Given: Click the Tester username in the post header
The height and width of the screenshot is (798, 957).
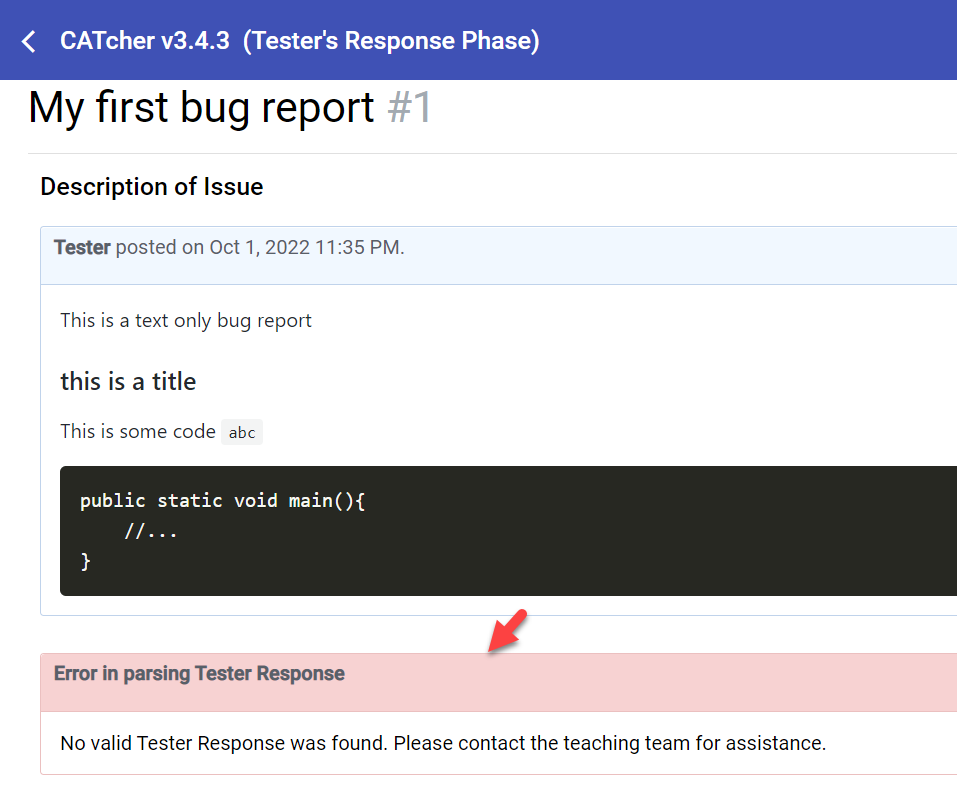Looking at the screenshot, I should tap(81, 247).
